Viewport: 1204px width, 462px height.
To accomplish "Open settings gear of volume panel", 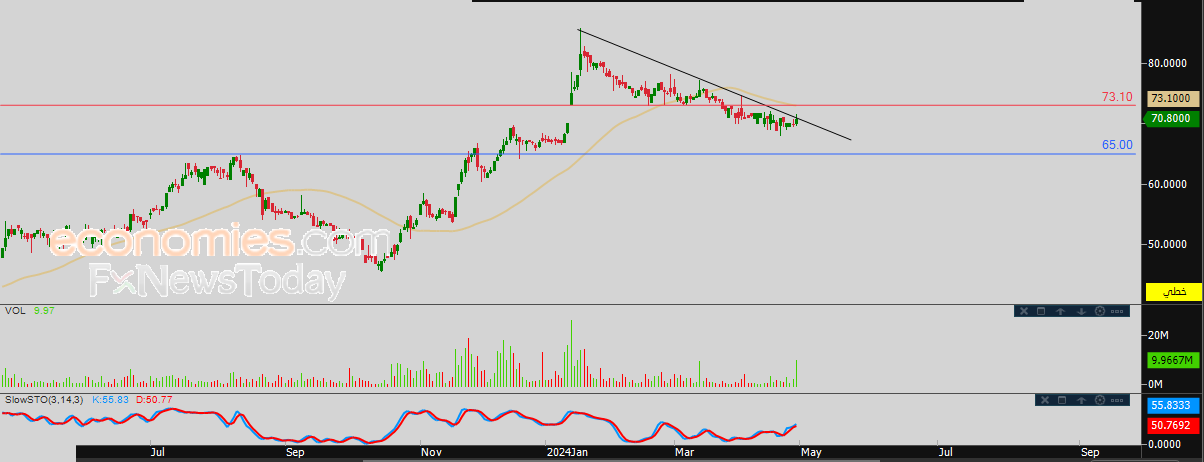I will coord(1100,311).
